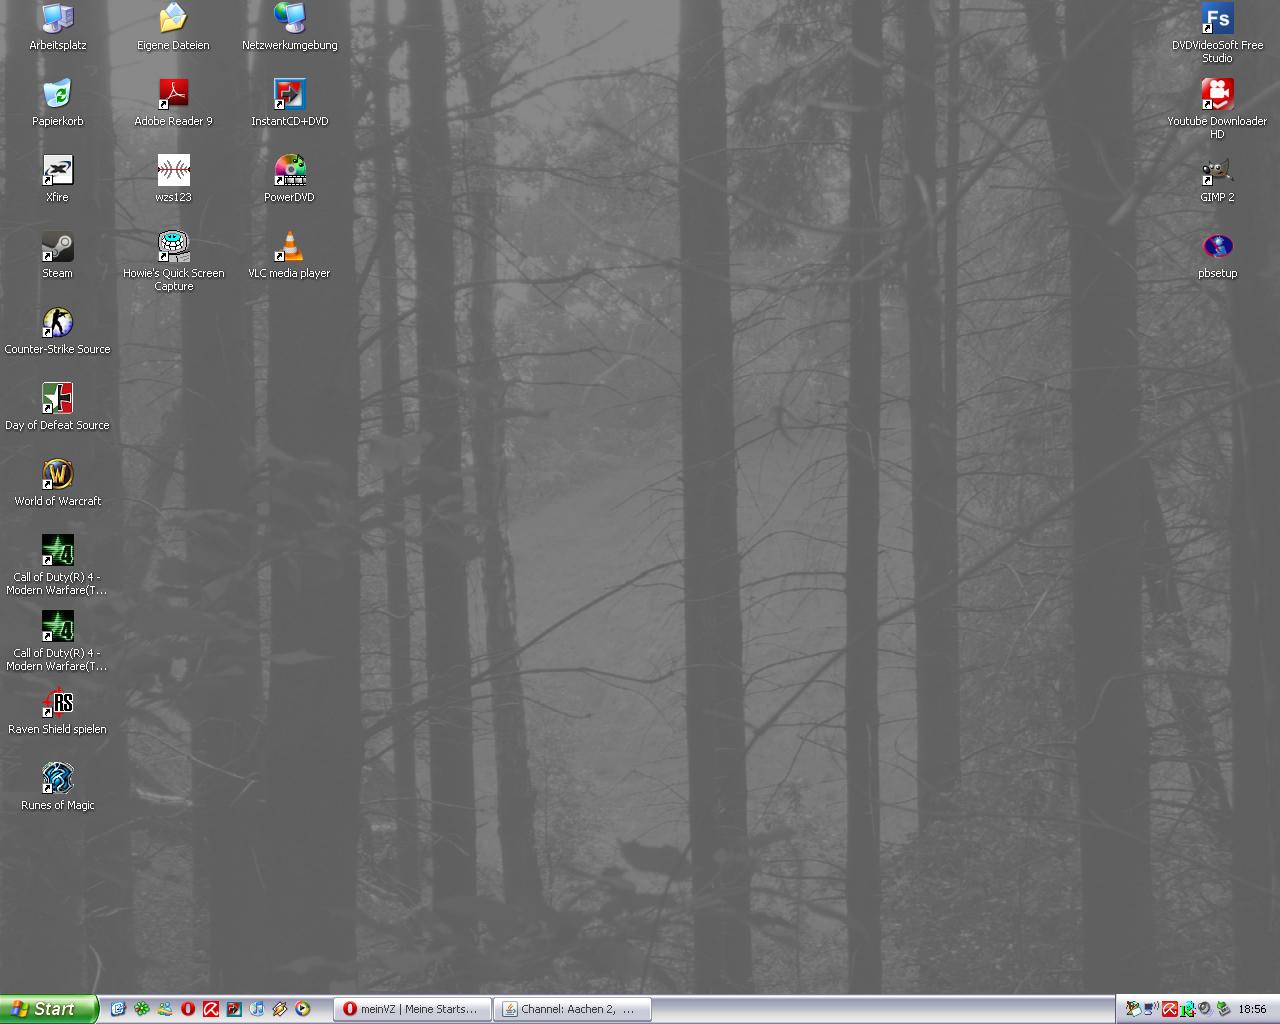Click the network connection tray icon

1151,1008
